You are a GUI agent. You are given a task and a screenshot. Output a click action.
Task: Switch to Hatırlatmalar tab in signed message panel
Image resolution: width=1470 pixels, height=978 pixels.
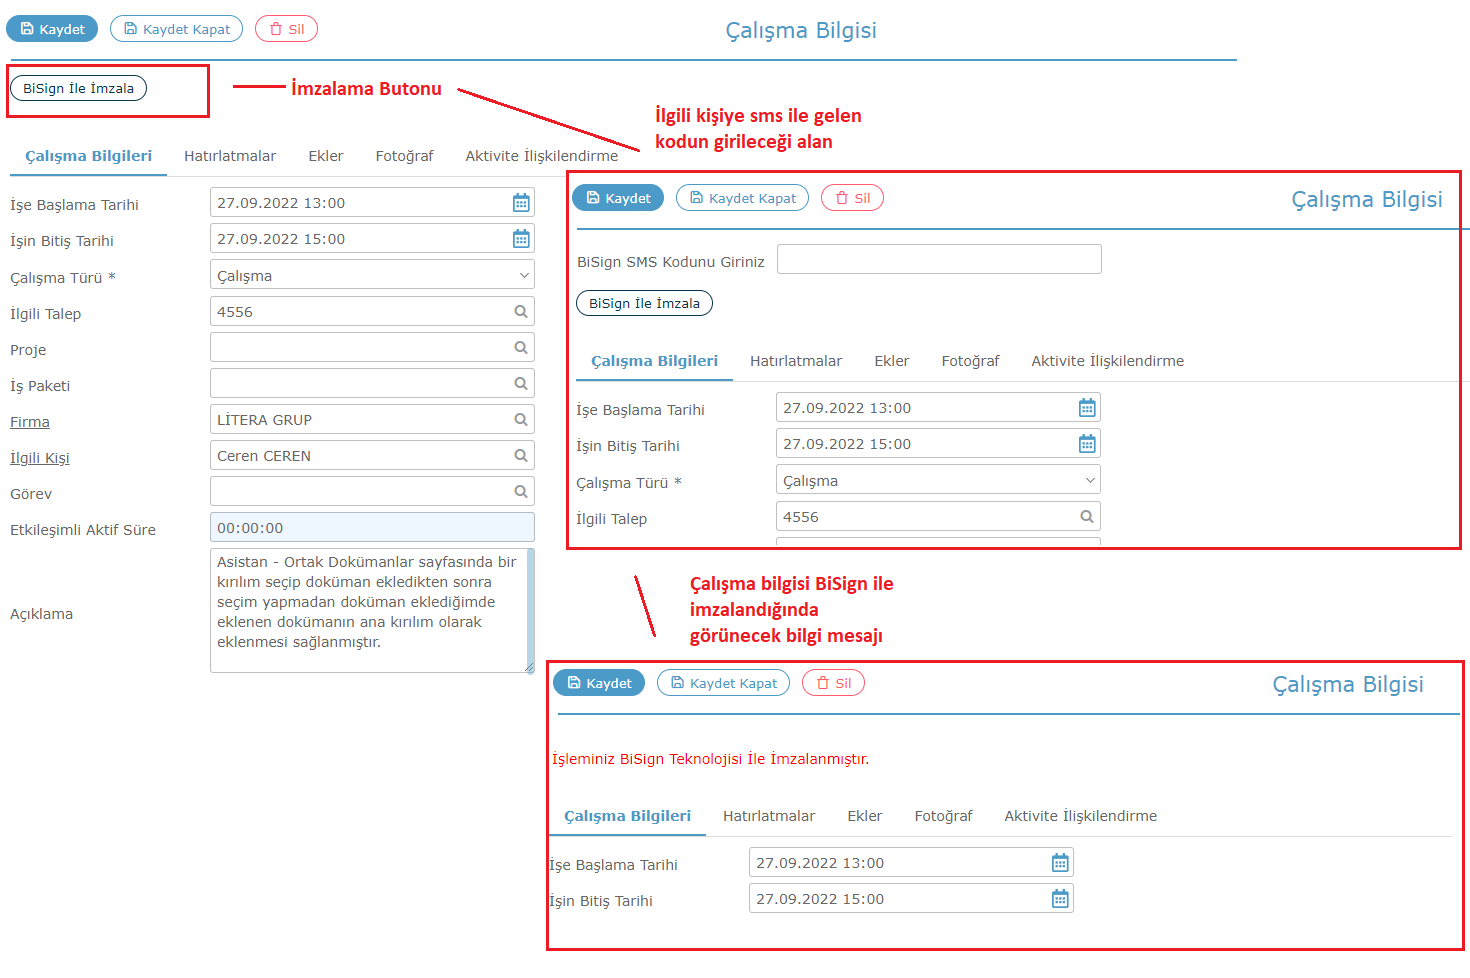[769, 816]
